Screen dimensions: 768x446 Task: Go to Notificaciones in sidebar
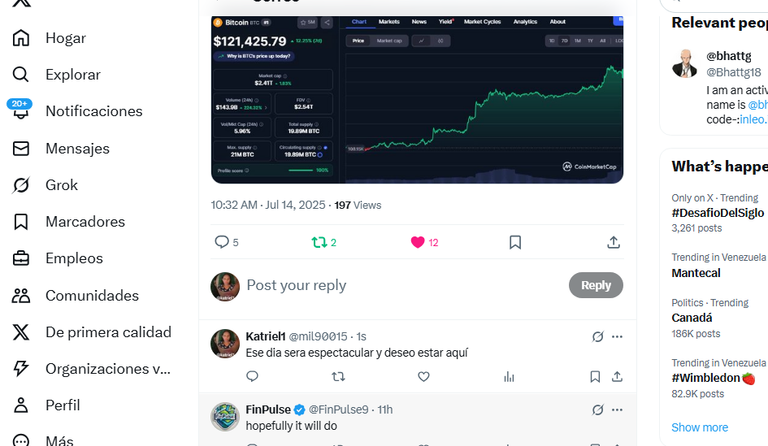[x=77, y=111]
